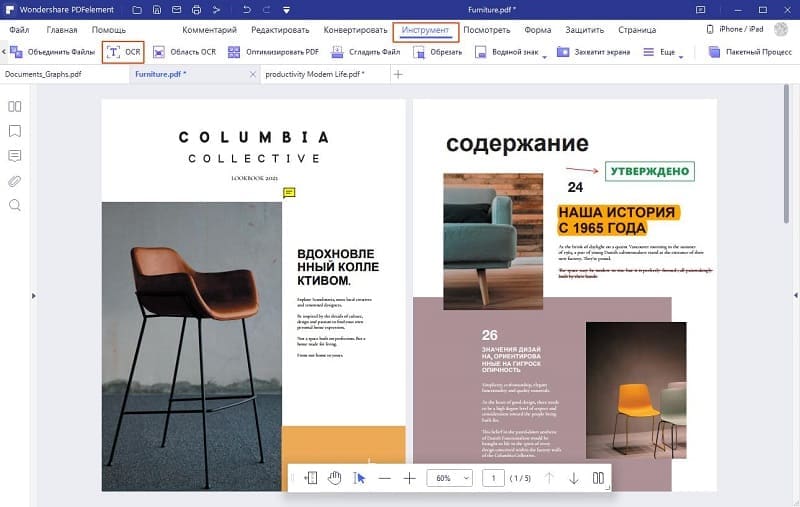The height and width of the screenshot is (507, 800).
Task: Open the yellow sticky note comment
Action: [289, 192]
